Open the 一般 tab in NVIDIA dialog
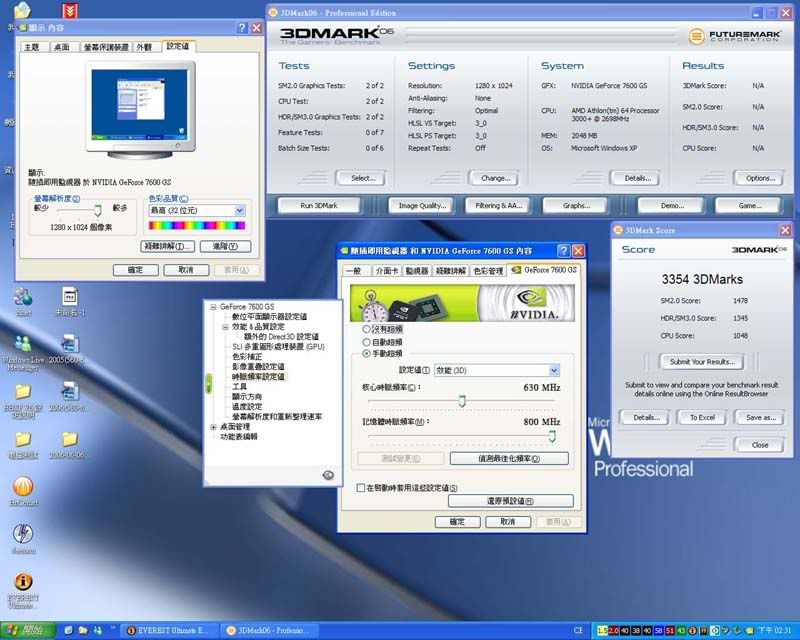 pos(354,271)
